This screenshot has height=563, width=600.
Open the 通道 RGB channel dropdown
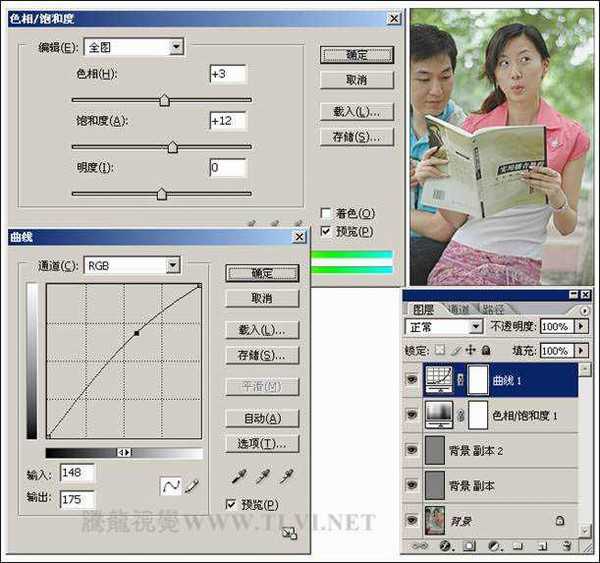[x=172, y=265]
